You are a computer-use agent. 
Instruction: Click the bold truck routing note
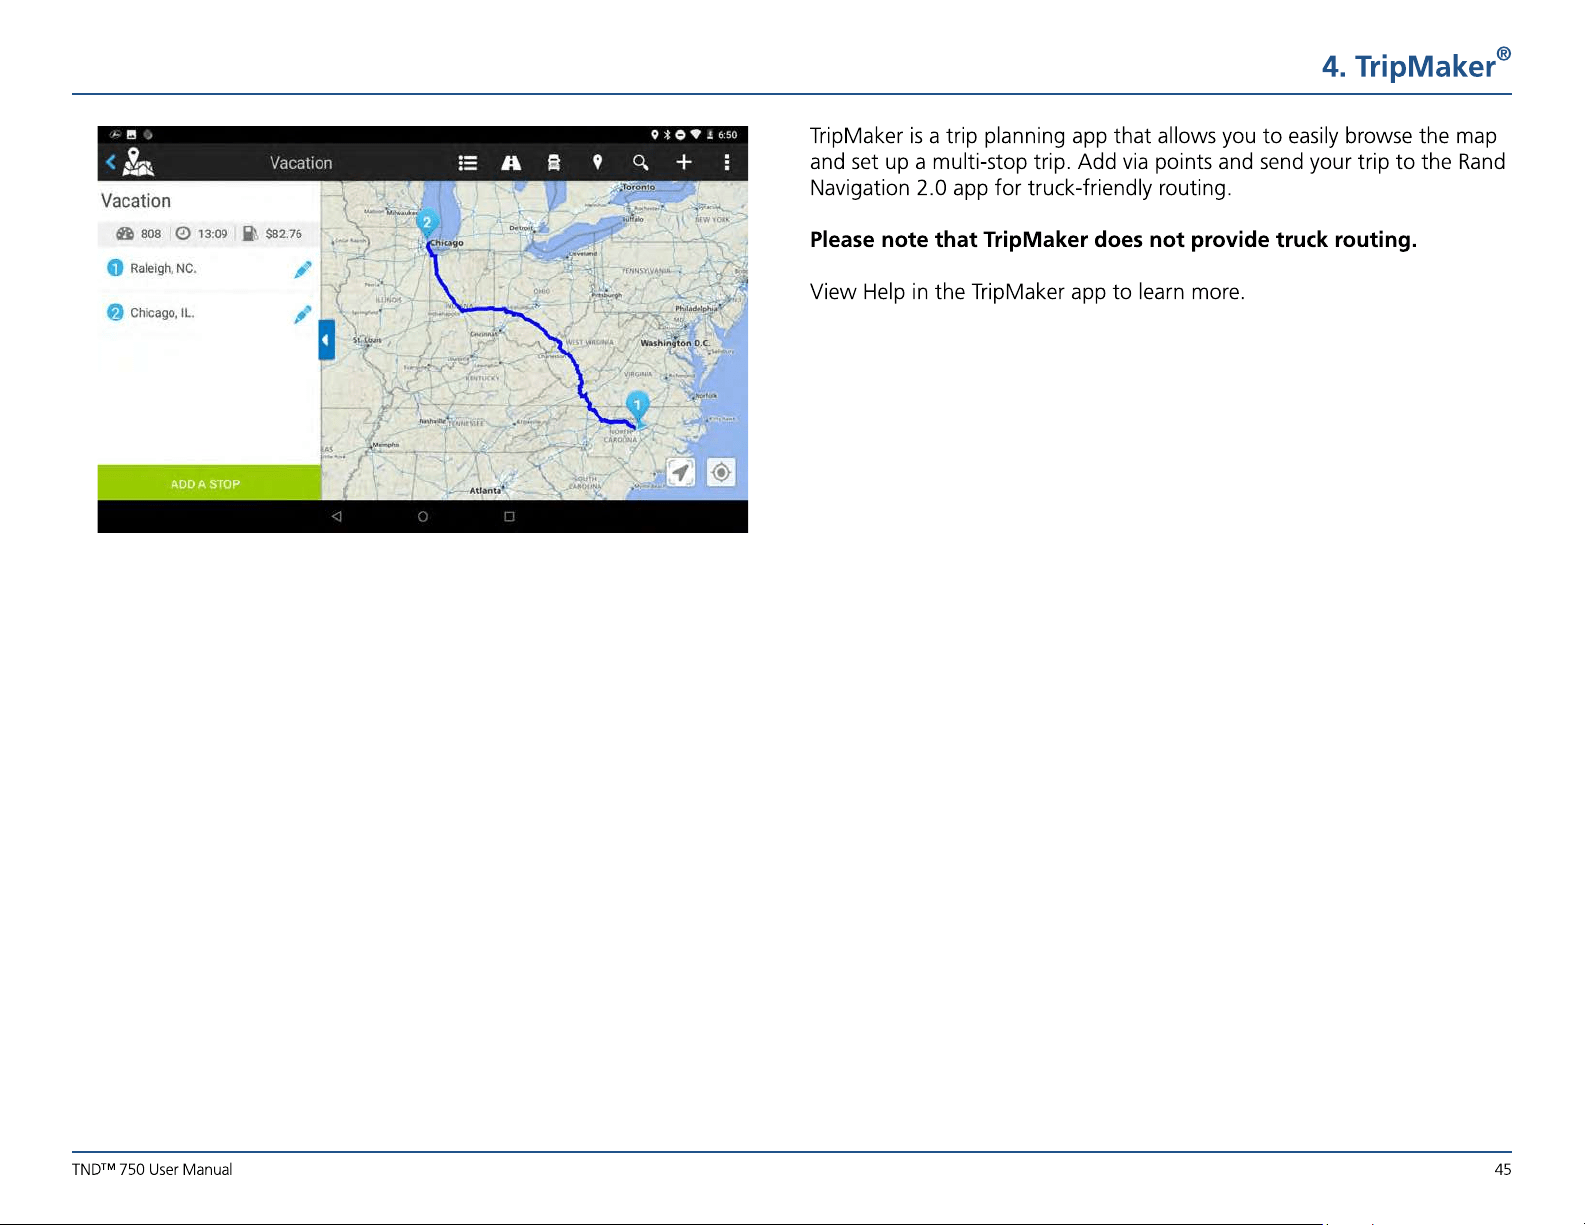click(x=1113, y=240)
